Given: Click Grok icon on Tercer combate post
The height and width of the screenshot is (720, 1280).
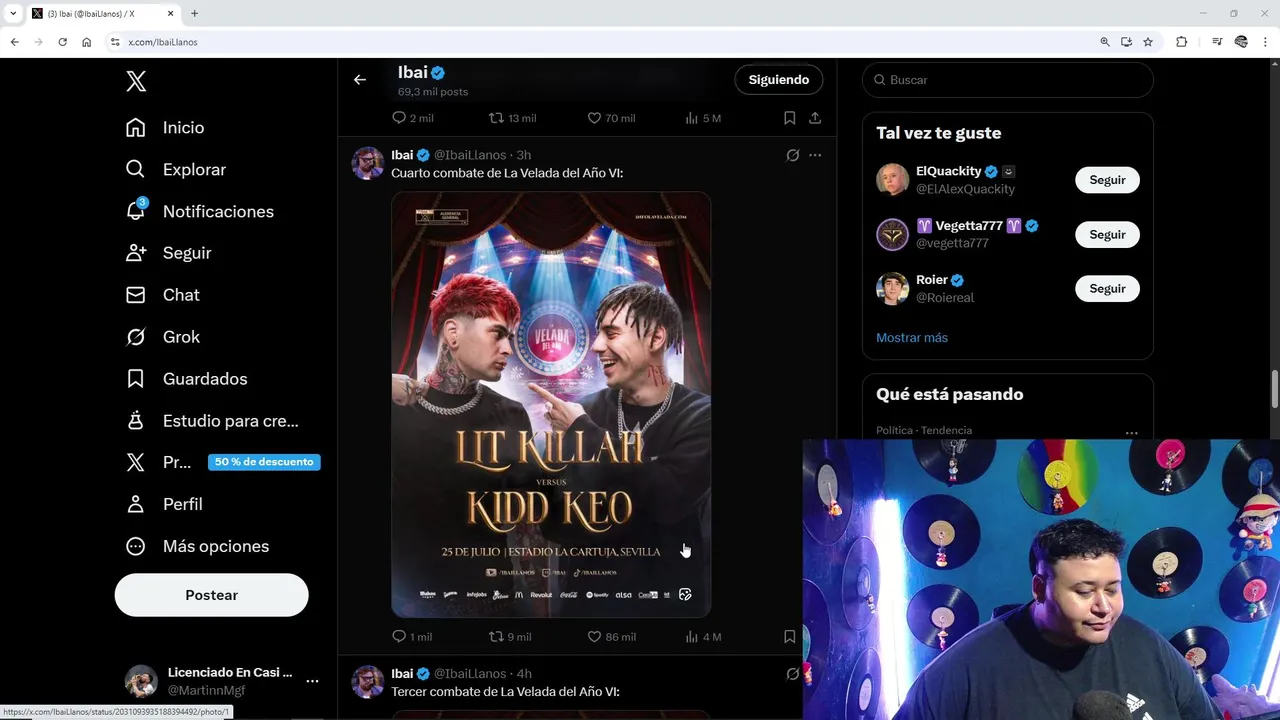Looking at the screenshot, I should [x=793, y=674].
